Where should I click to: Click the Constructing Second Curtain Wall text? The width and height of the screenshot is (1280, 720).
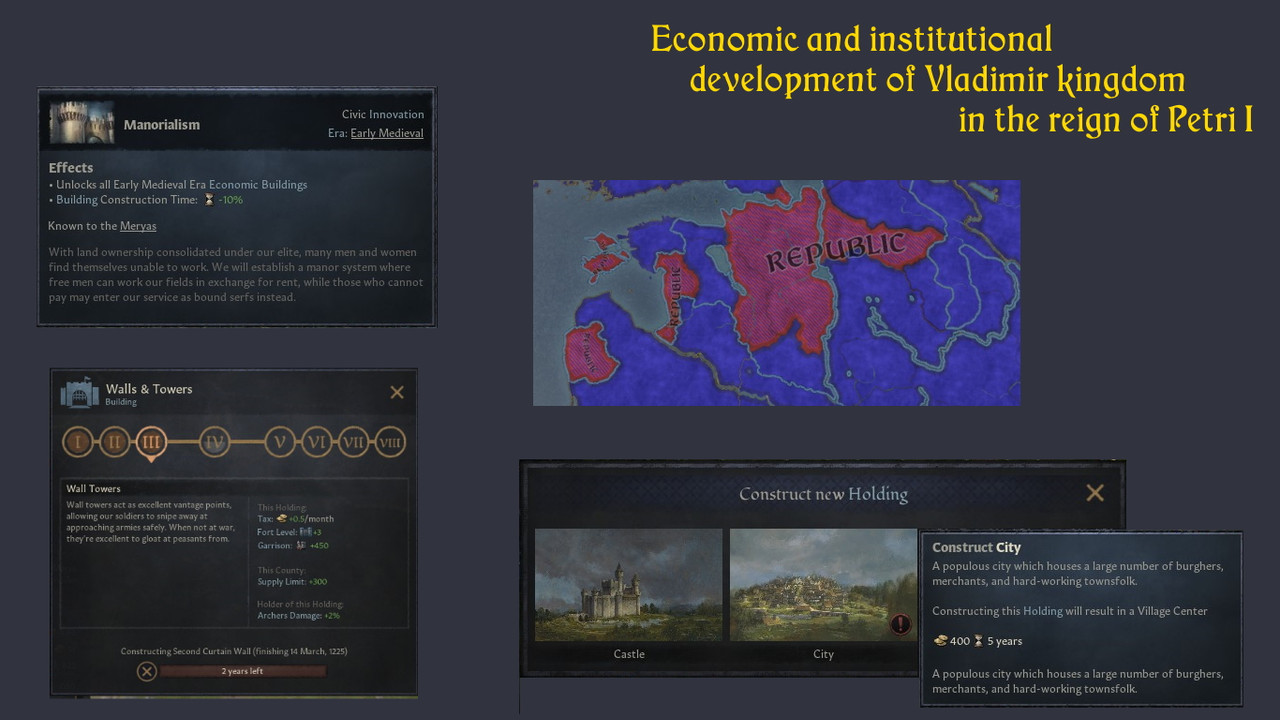coord(234,651)
